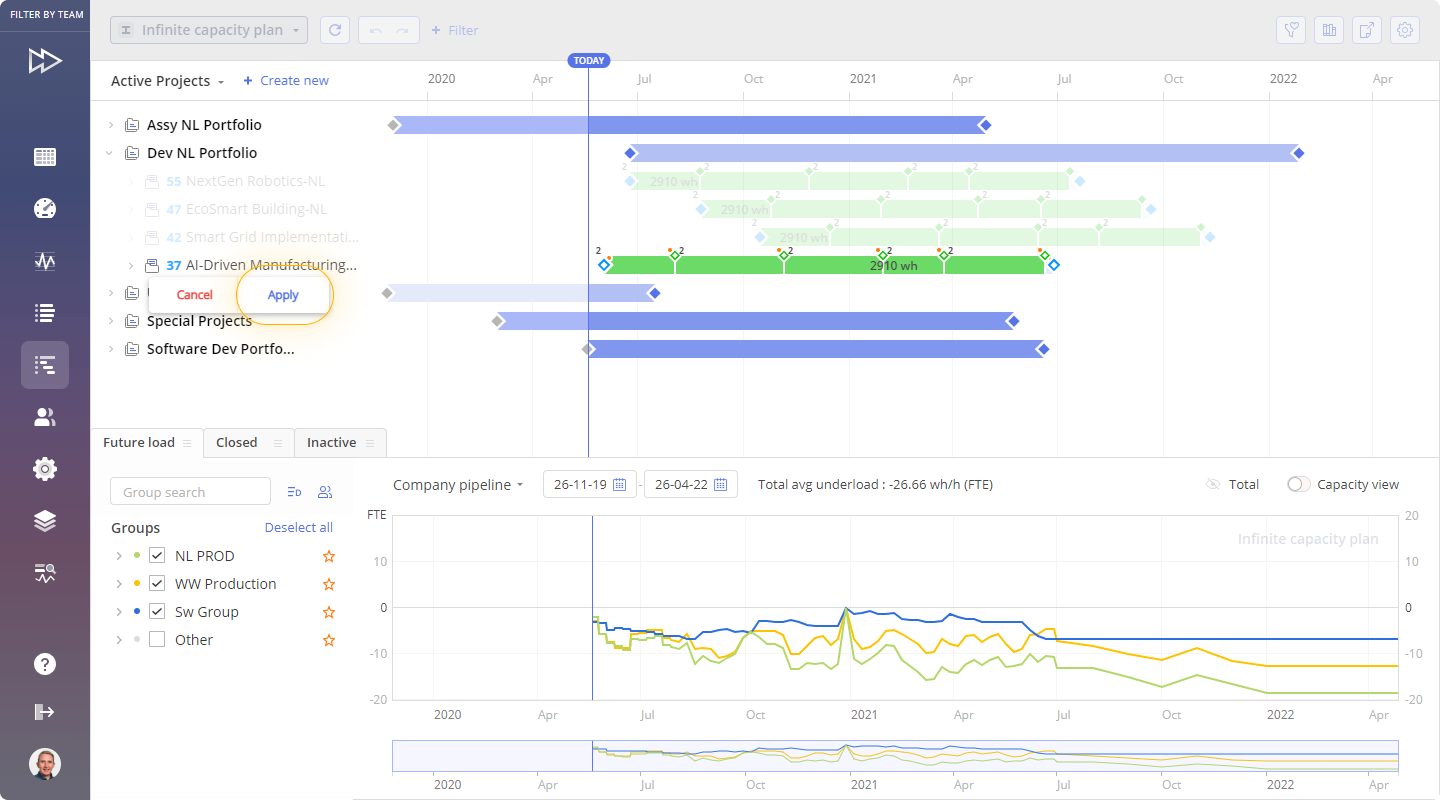Click the help question mark icon
This screenshot has width=1440, height=800.
click(x=45, y=664)
